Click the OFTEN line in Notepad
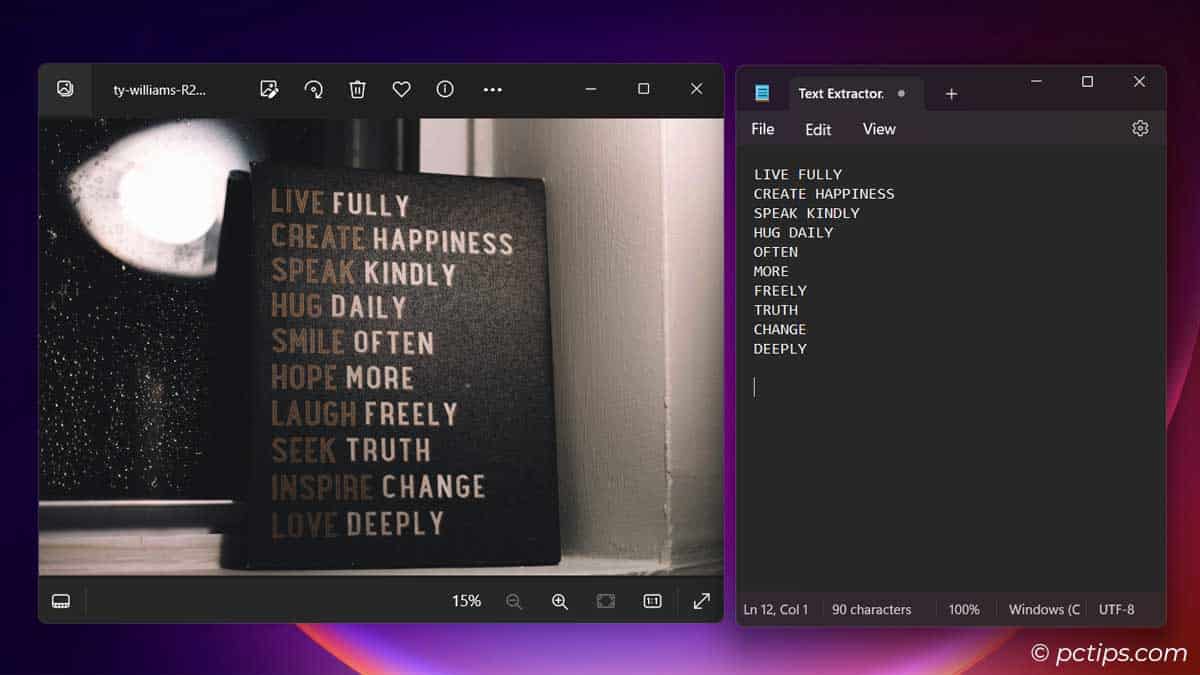Screen dimensions: 1200x675 point(776,252)
